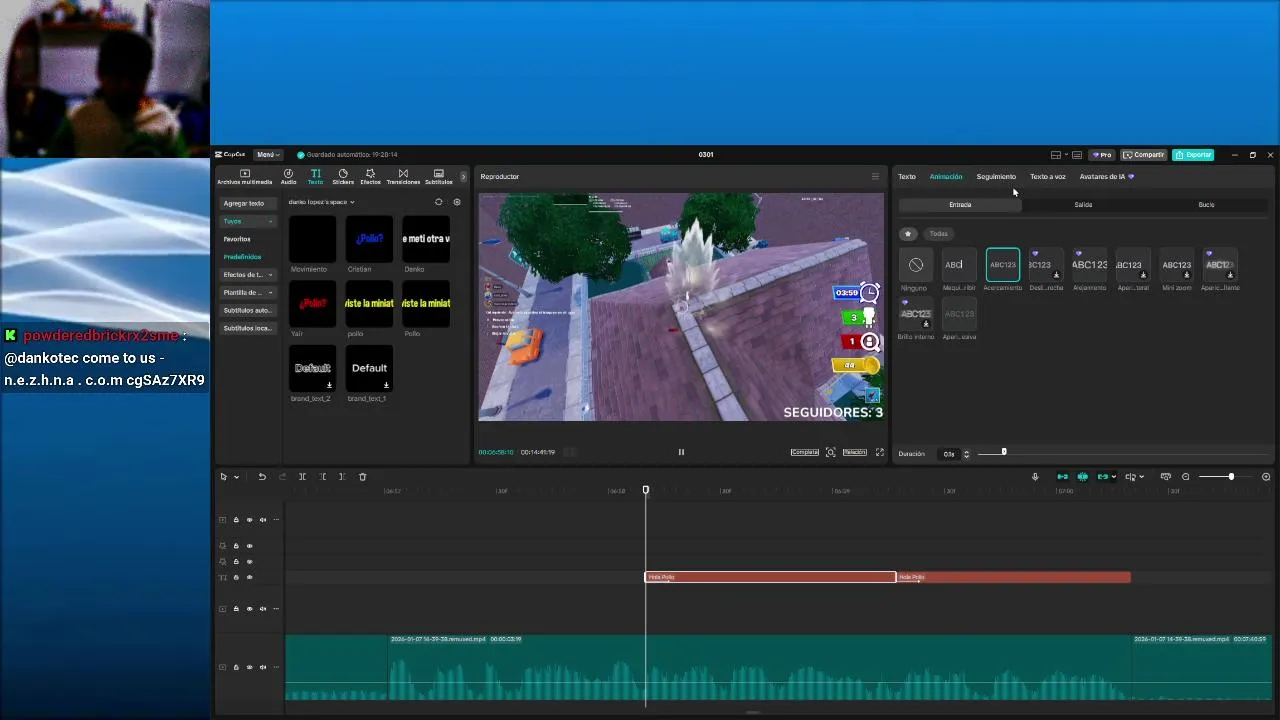Refresh the text presets list

pyautogui.click(x=438, y=202)
